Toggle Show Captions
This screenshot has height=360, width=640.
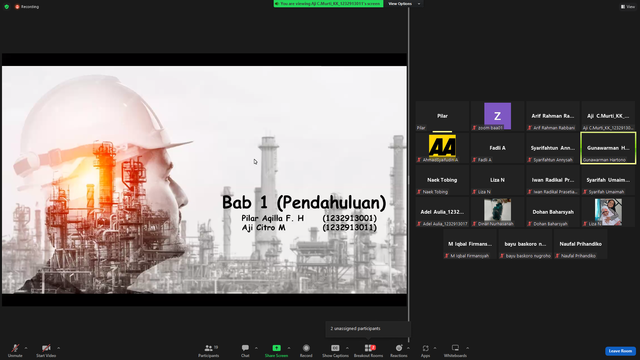tap(335, 350)
